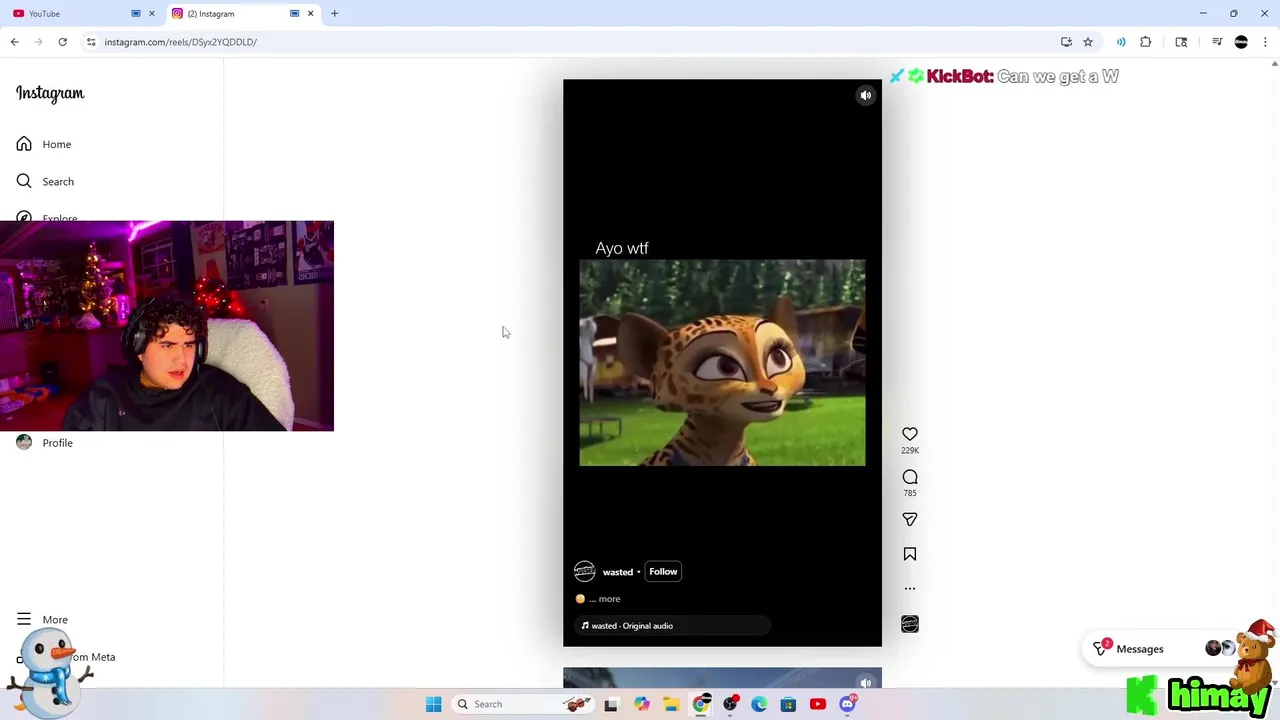Open Microsoft Store from the taskbar
Viewport: 1280px width, 720px height.
pyautogui.click(x=788, y=704)
